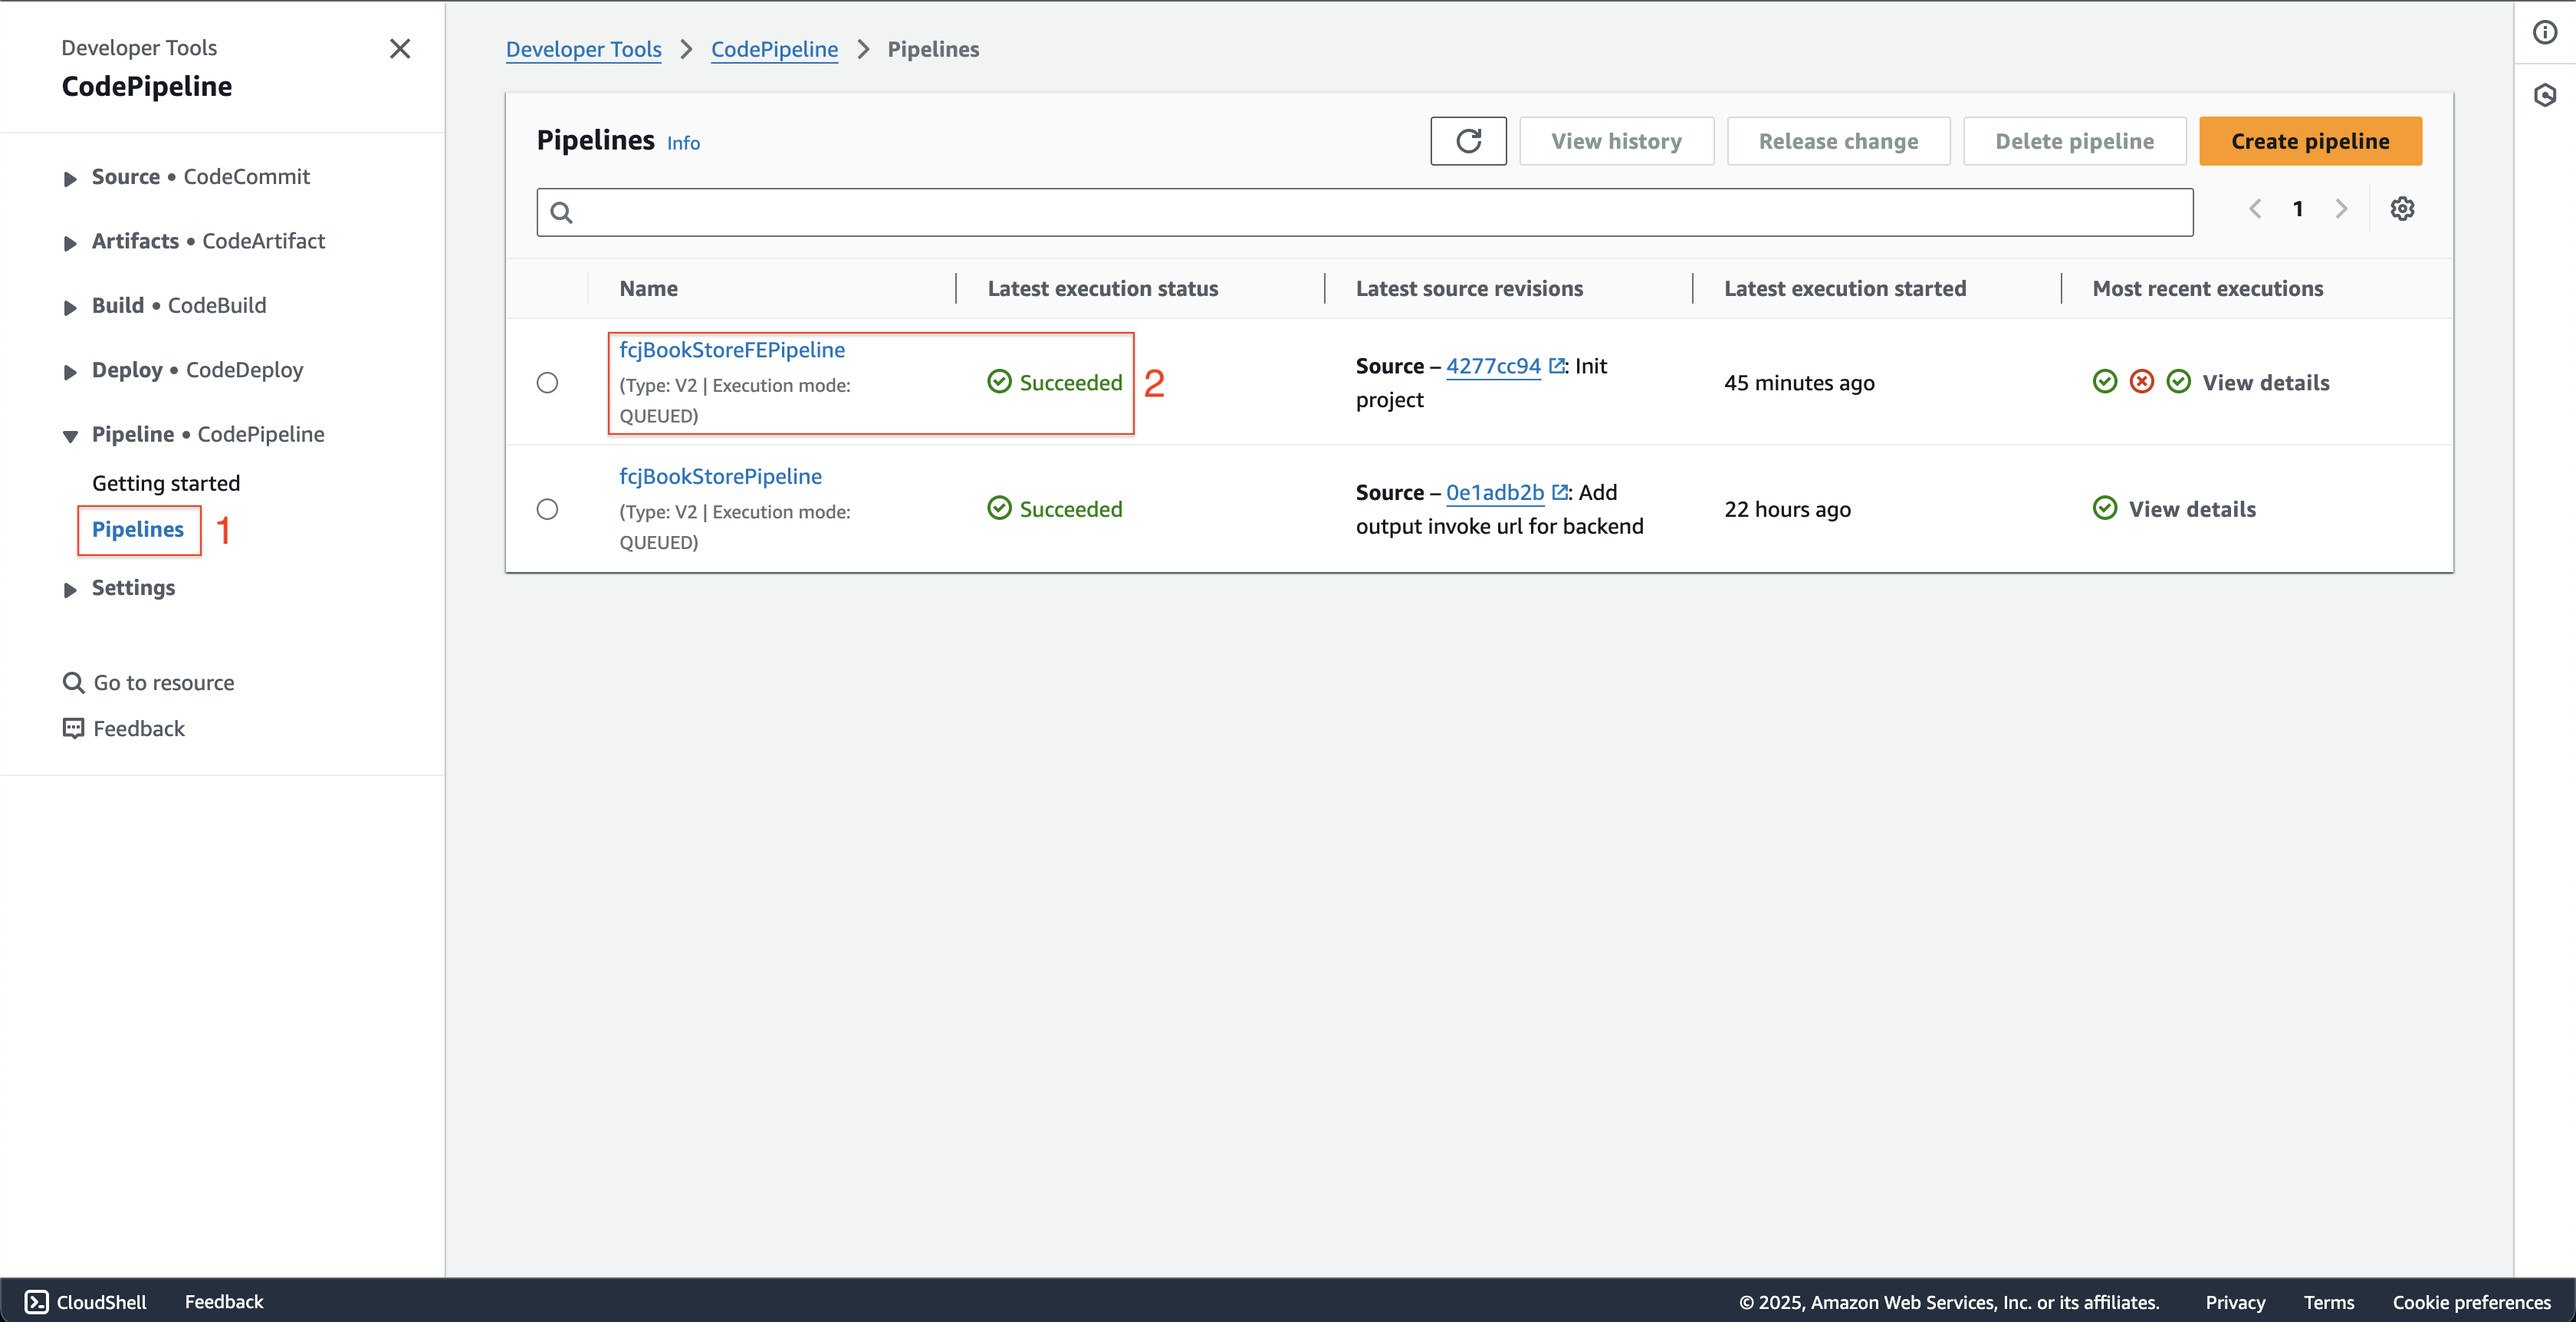Click the hexagon icon in the right sidebar
This screenshot has width=2576, height=1322.
click(2545, 95)
